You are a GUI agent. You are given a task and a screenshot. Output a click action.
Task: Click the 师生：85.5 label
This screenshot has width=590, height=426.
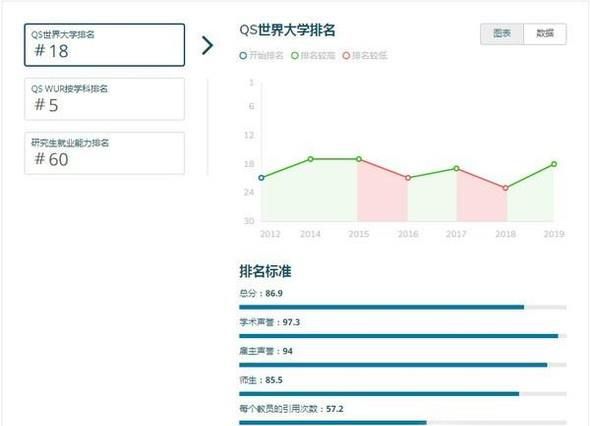pyautogui.click(x=261, y=380)
